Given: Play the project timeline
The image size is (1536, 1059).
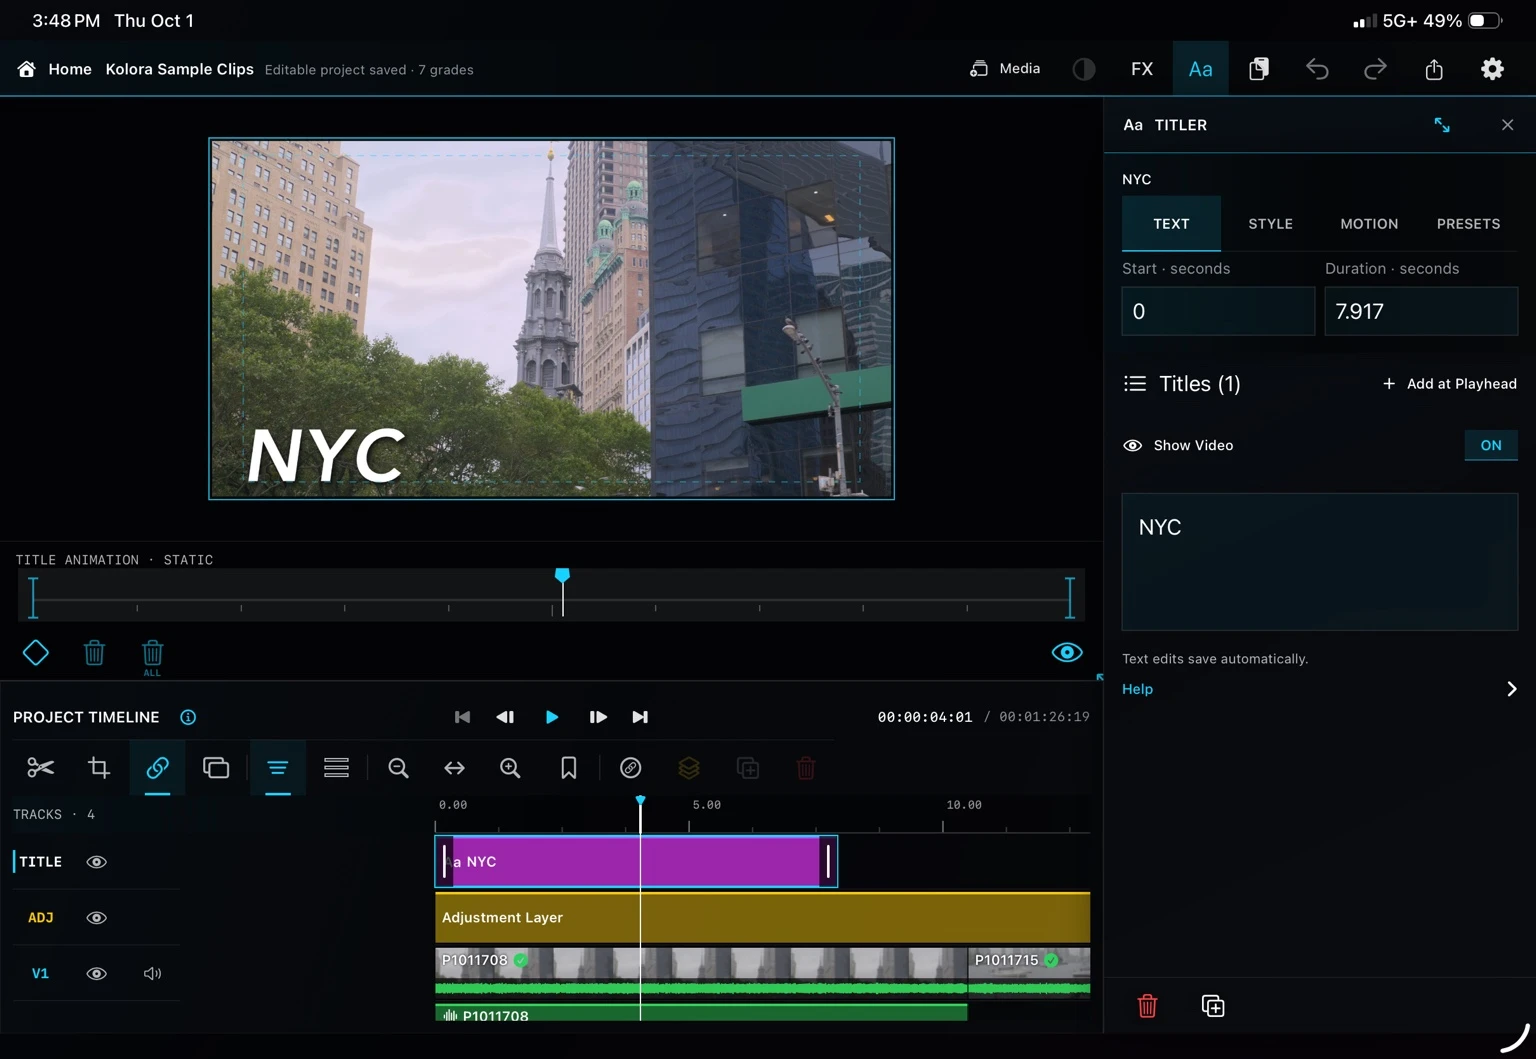Looking at the screenshot, I should (x=552, y=717).
